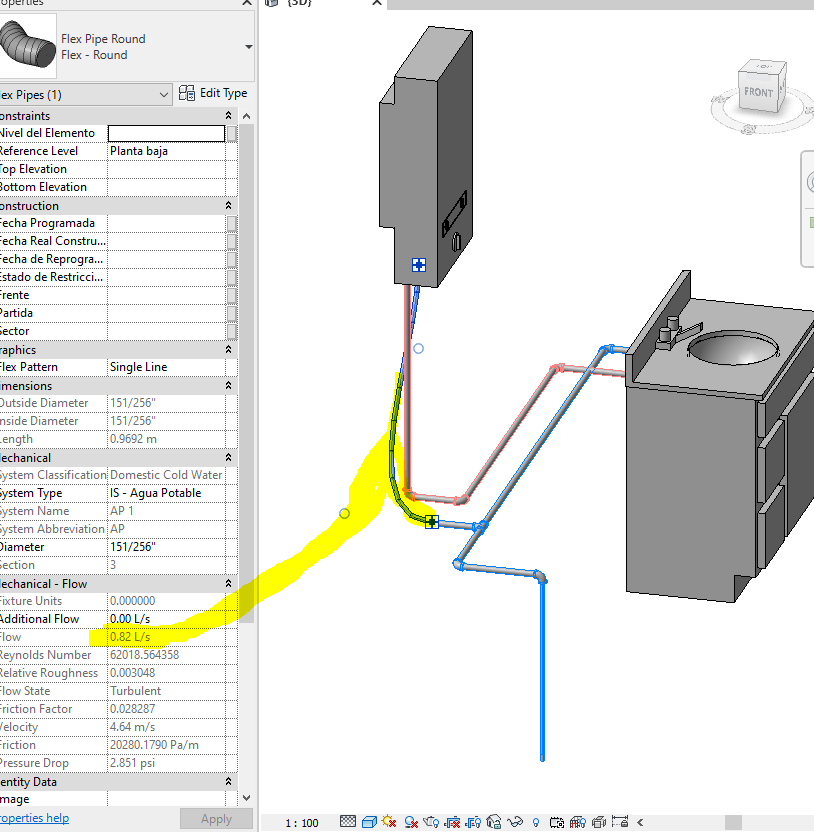Click the Nivel del Elemento input field
Viewport: 814px width, 832px height.
point(166,132)
